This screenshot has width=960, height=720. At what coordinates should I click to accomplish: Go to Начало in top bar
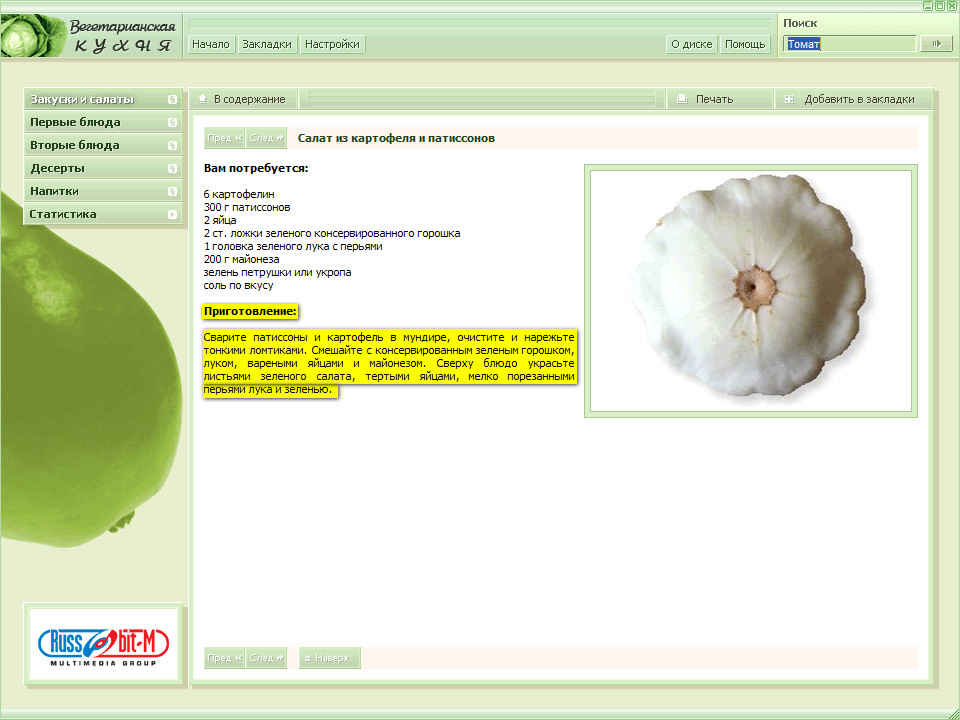coord(211,45)
